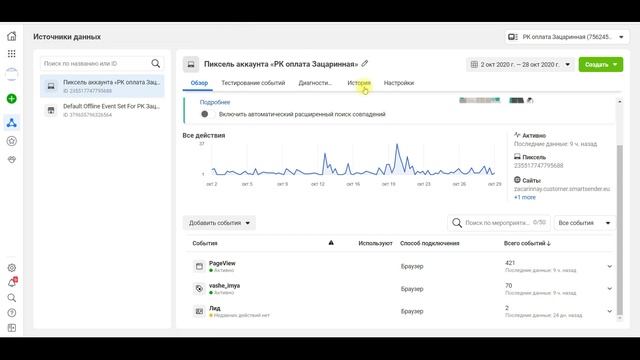Switch to the Диагностика tab
Image resolution: width=640 pixels, height=360 pixels.
(315, 83)
